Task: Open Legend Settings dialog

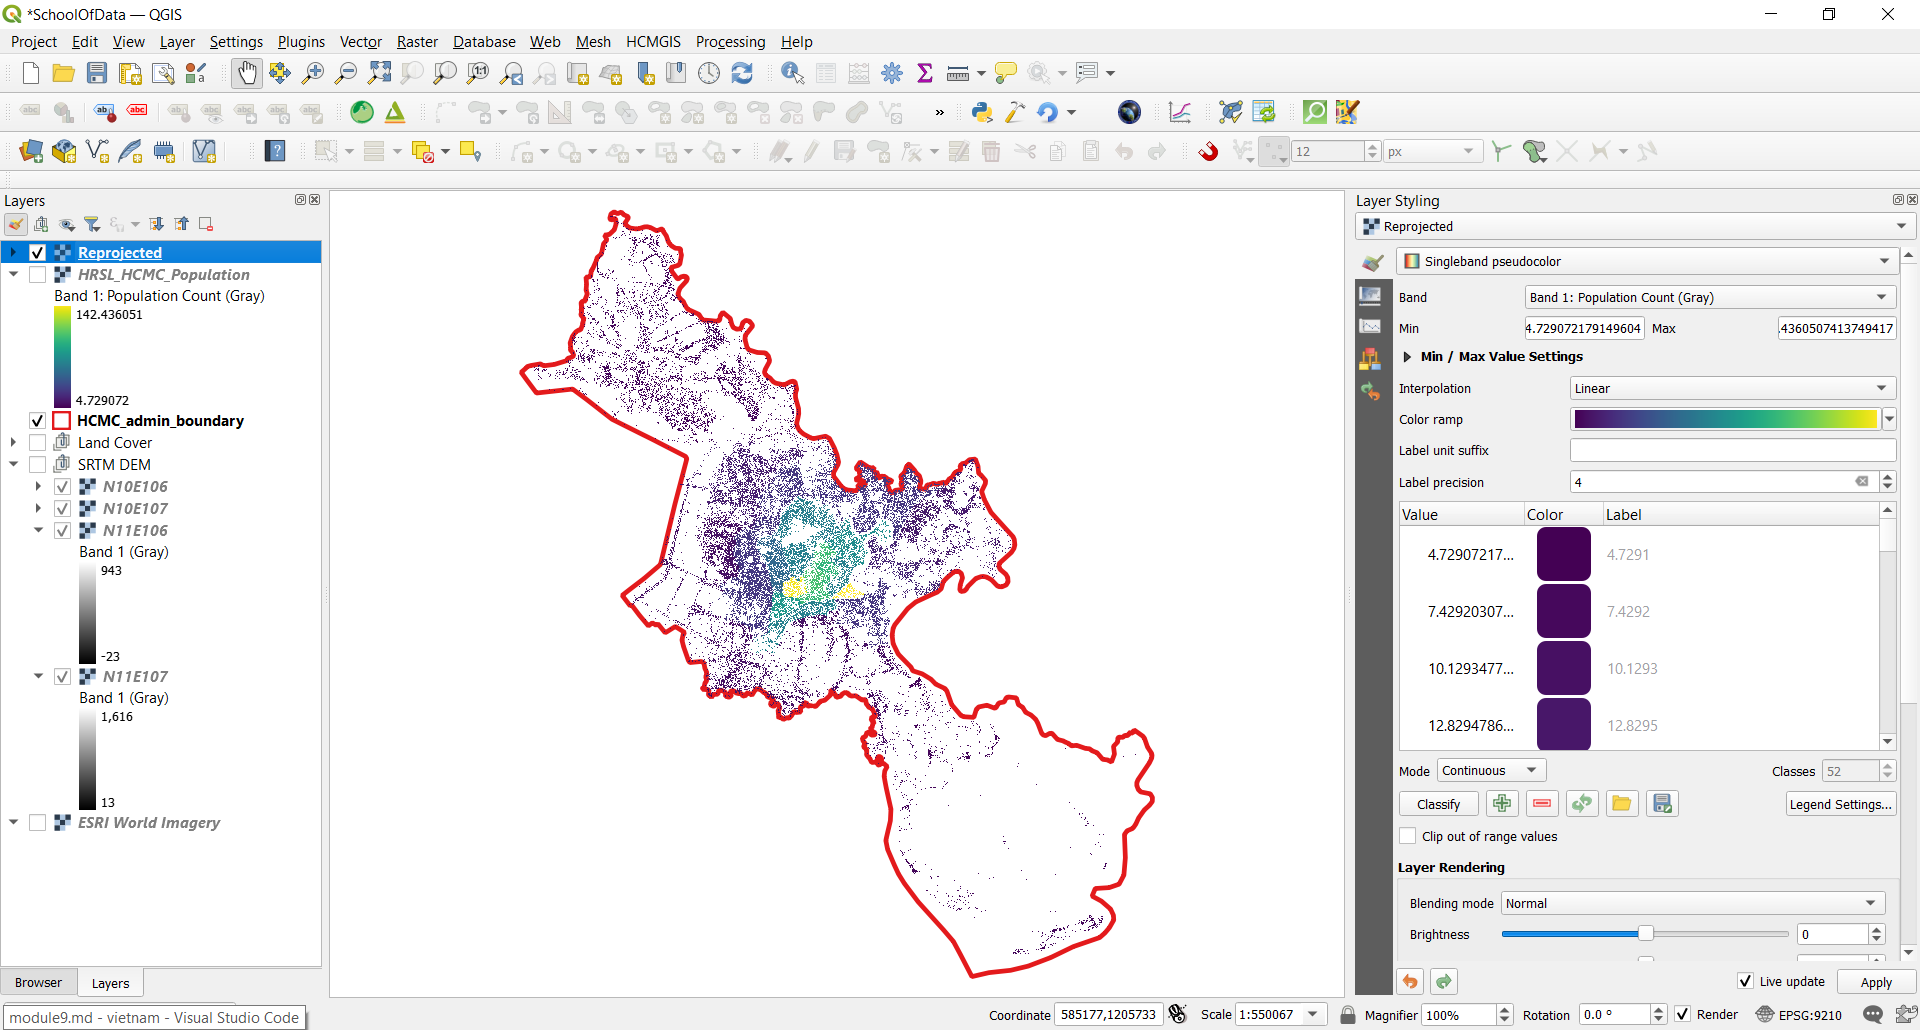Action: (x=1840, y=804)
